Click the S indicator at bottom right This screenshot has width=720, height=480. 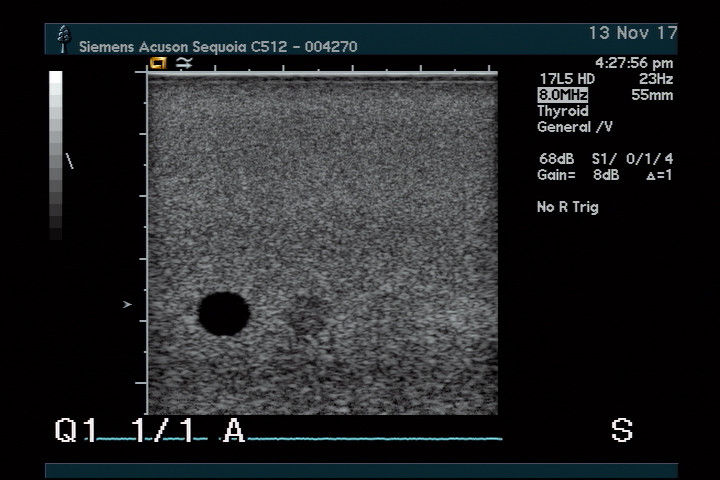tap(621, 431)
